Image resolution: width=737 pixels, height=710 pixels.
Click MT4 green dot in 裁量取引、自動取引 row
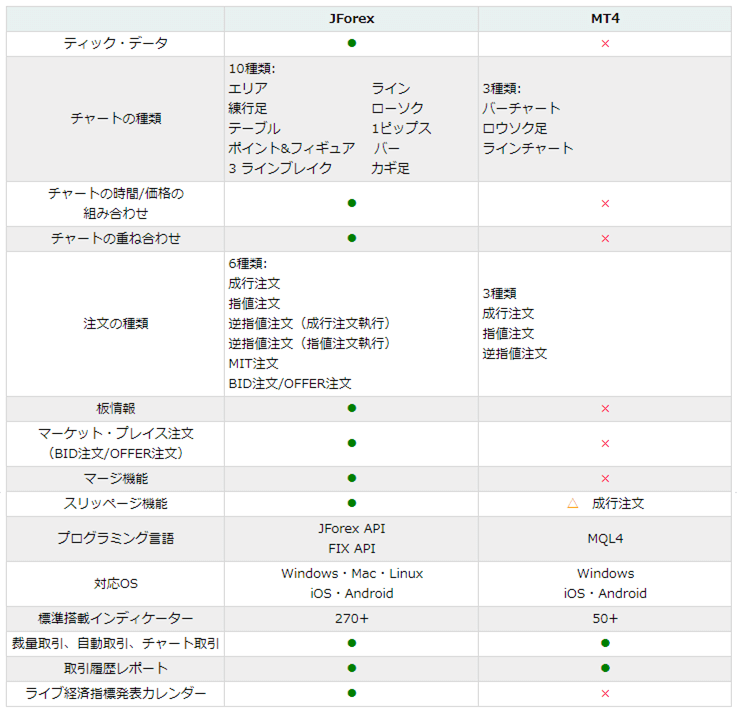[605, 643]
